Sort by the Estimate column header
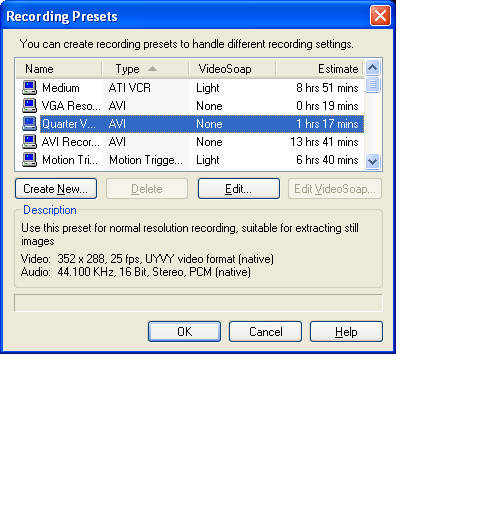 pos(319,69)
